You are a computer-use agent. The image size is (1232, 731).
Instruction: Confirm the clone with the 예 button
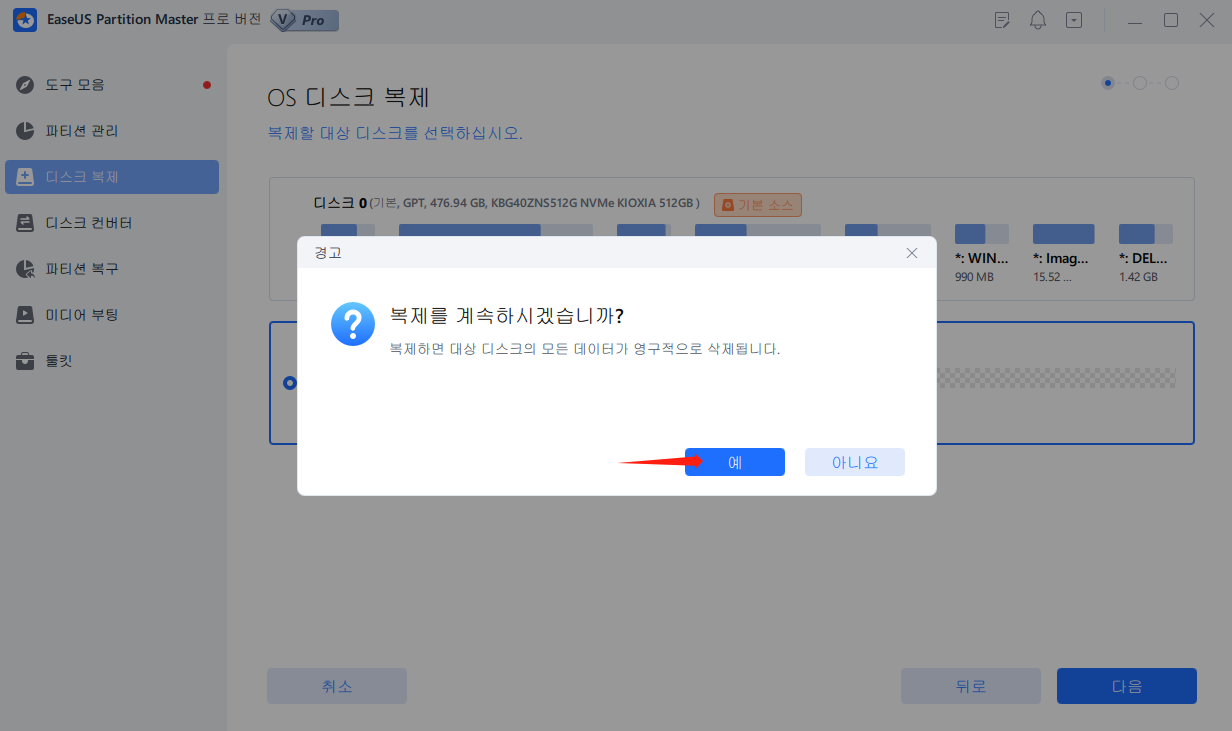tap(735, 462)
